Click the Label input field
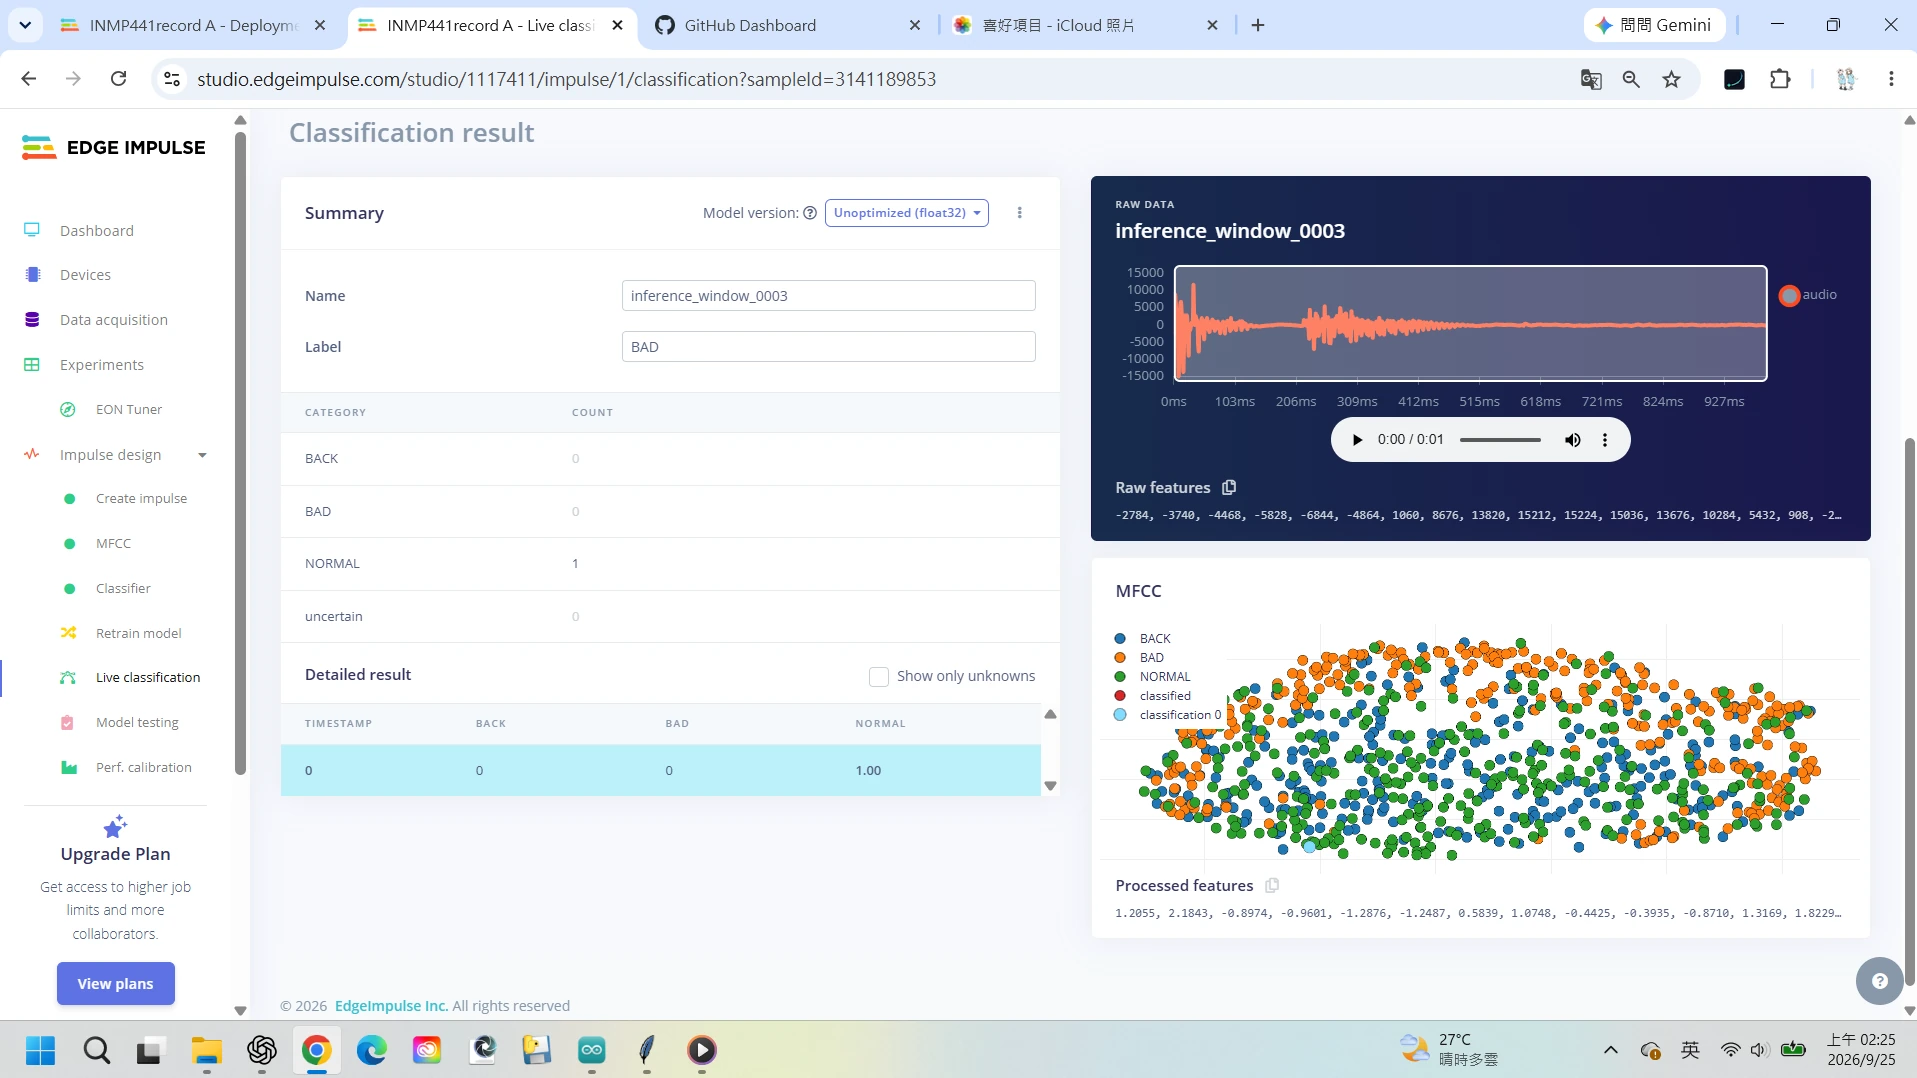 828,347
